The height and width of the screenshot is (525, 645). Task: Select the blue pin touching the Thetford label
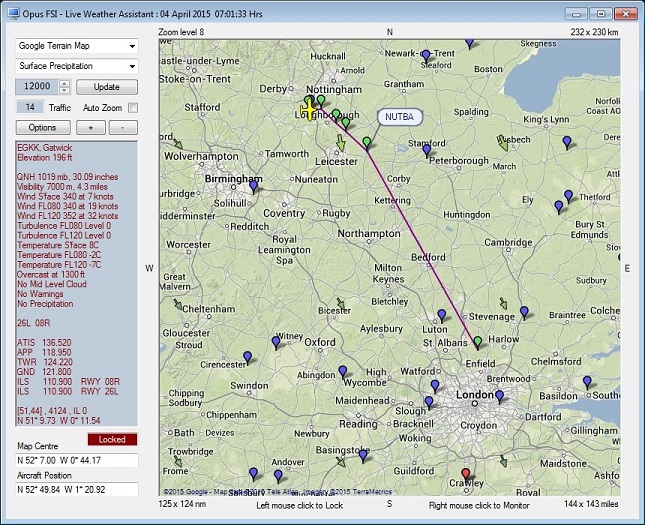pos(568,196)
